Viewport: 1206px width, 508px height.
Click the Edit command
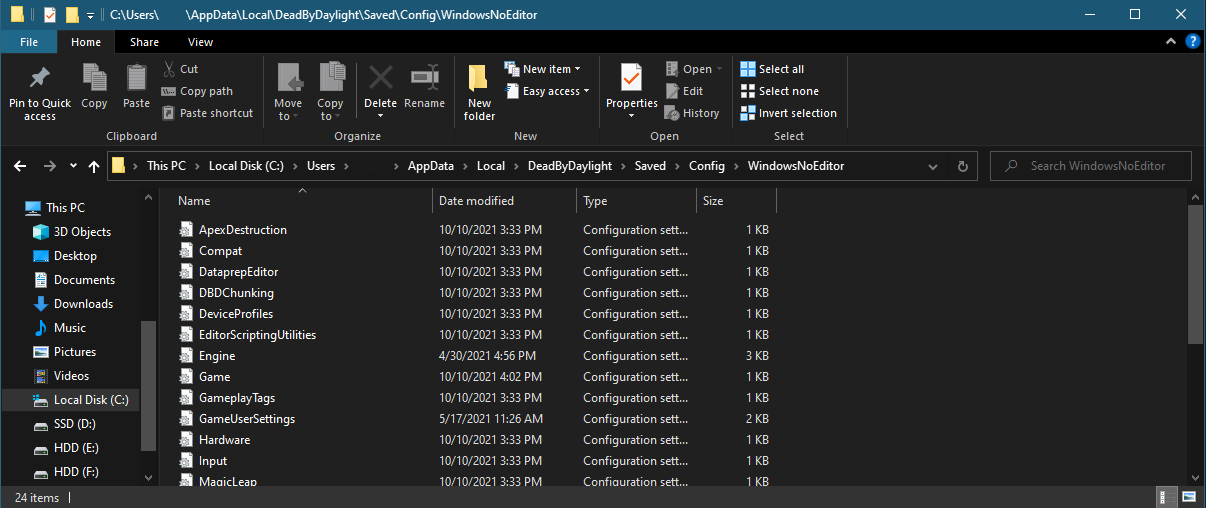[x=684, y=91]
